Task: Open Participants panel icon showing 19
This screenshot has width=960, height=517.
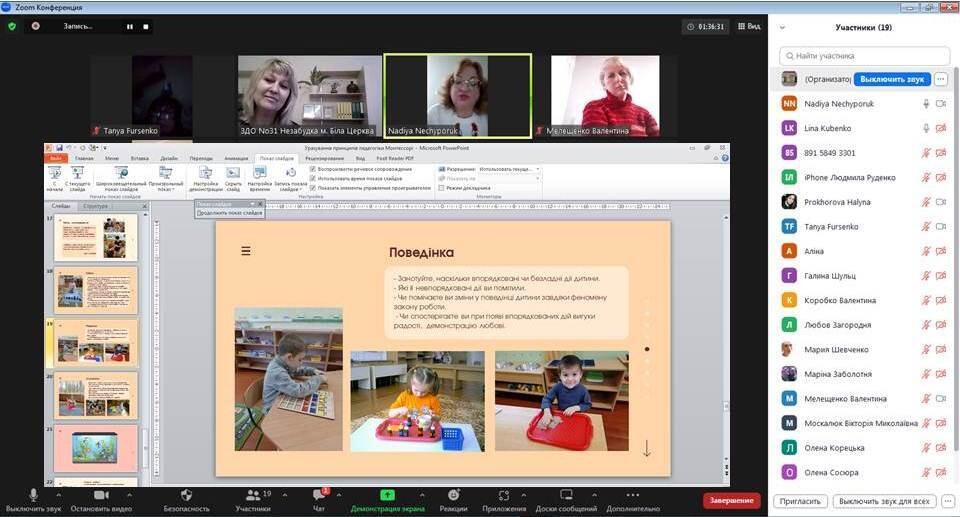Action: pyautogui.click(x=253, y=494)
